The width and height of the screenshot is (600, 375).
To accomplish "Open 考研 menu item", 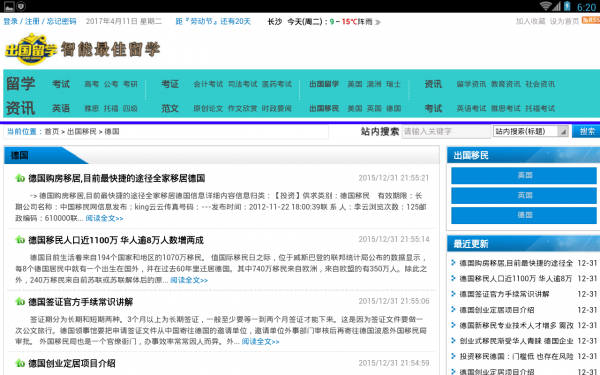I will pyautogui.click(x=130, y=84).
